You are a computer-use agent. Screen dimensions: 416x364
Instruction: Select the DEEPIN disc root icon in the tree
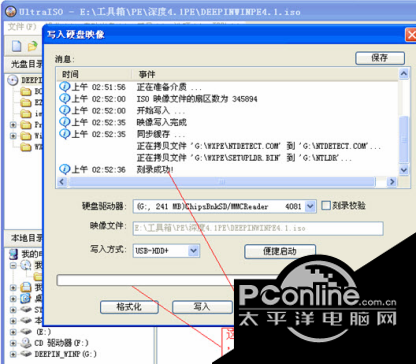click(13, 80)
